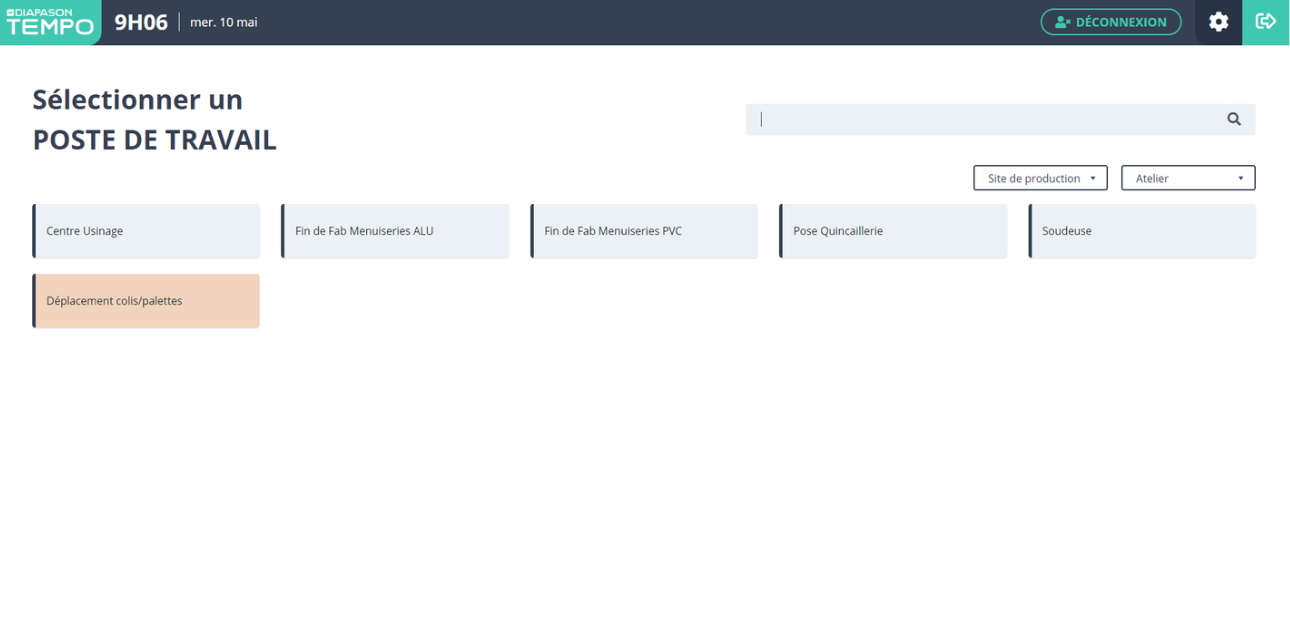Click the 9H06 clock display
This screenshot has width=1290, height=626.
tap(141, 22)
